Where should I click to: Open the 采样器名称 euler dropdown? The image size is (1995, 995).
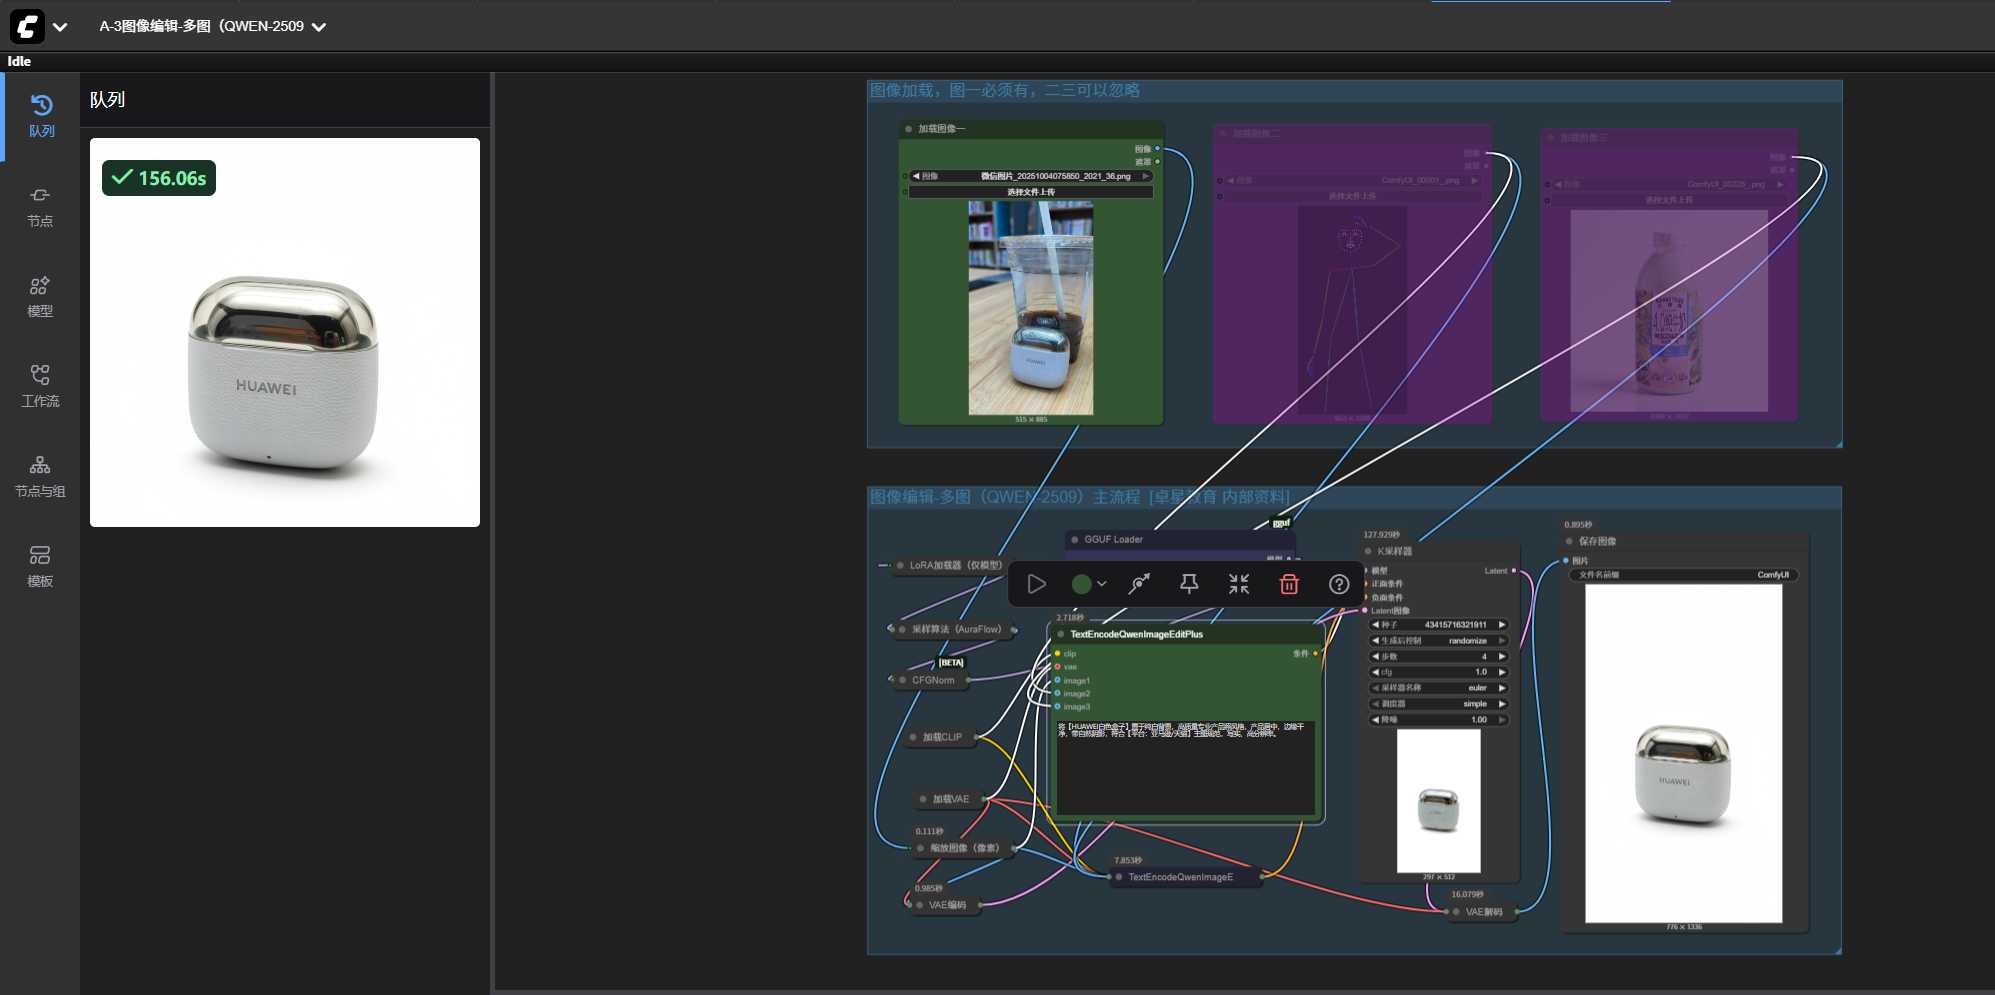1438,688
